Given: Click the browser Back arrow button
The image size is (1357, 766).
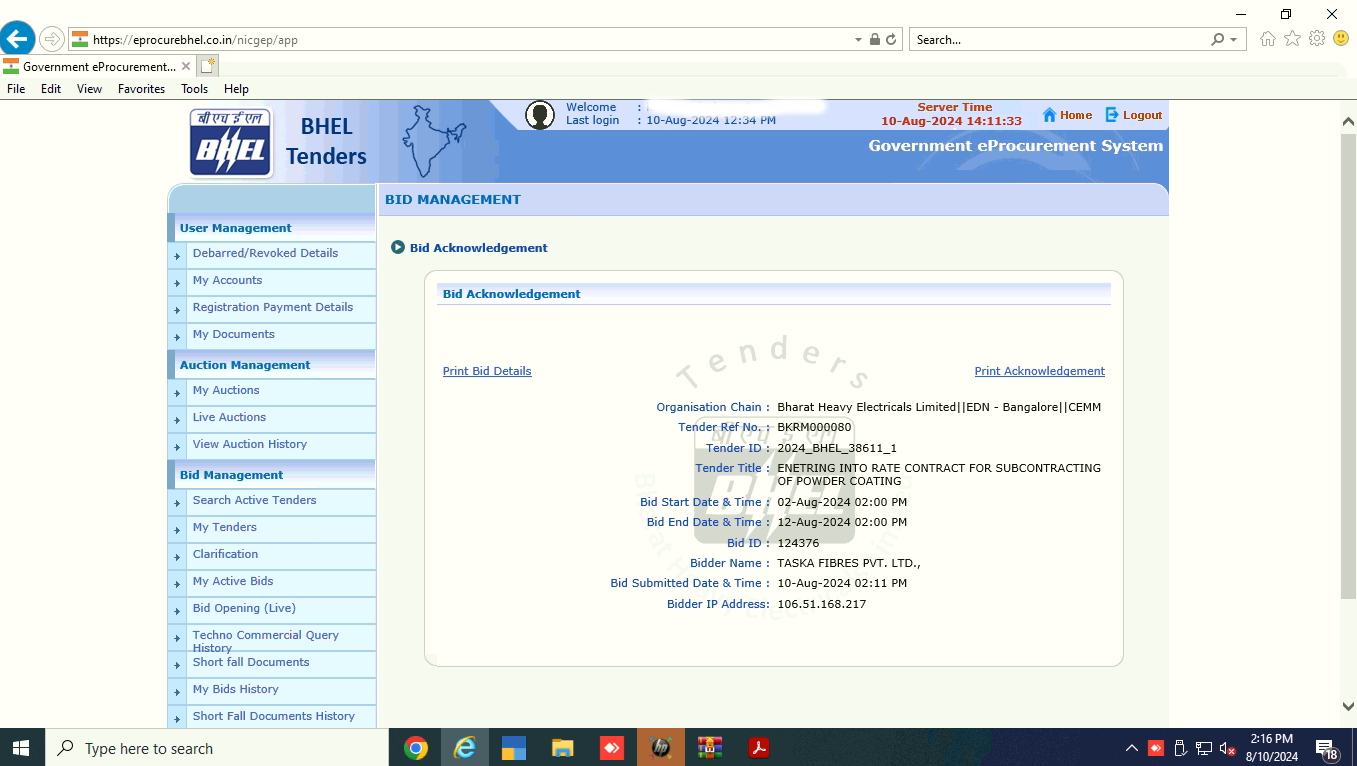Looking at the screenshot, I should click(x=17, y=39).
